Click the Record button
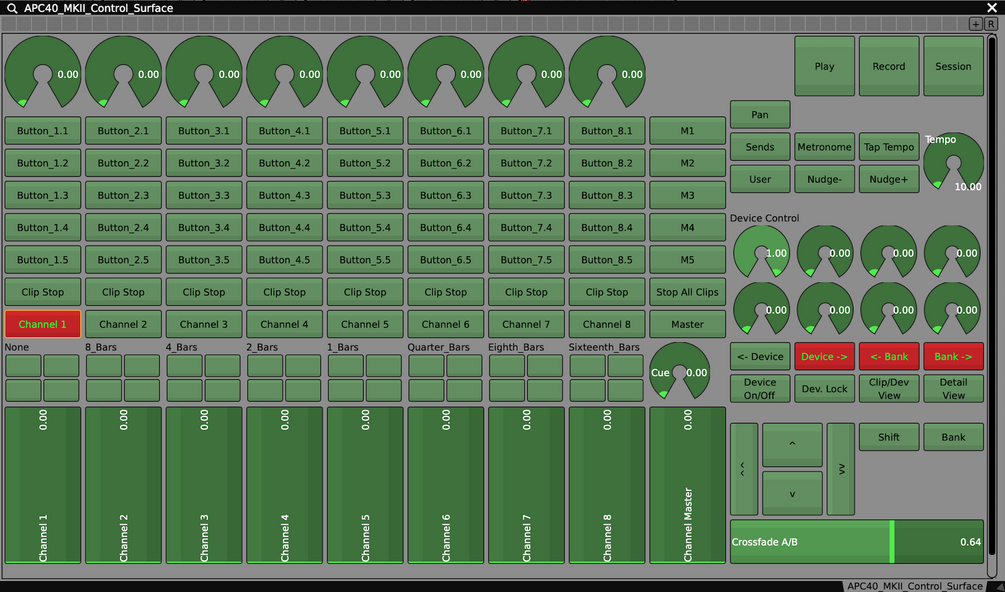The image size is (1005, 592). pos(889,66)
